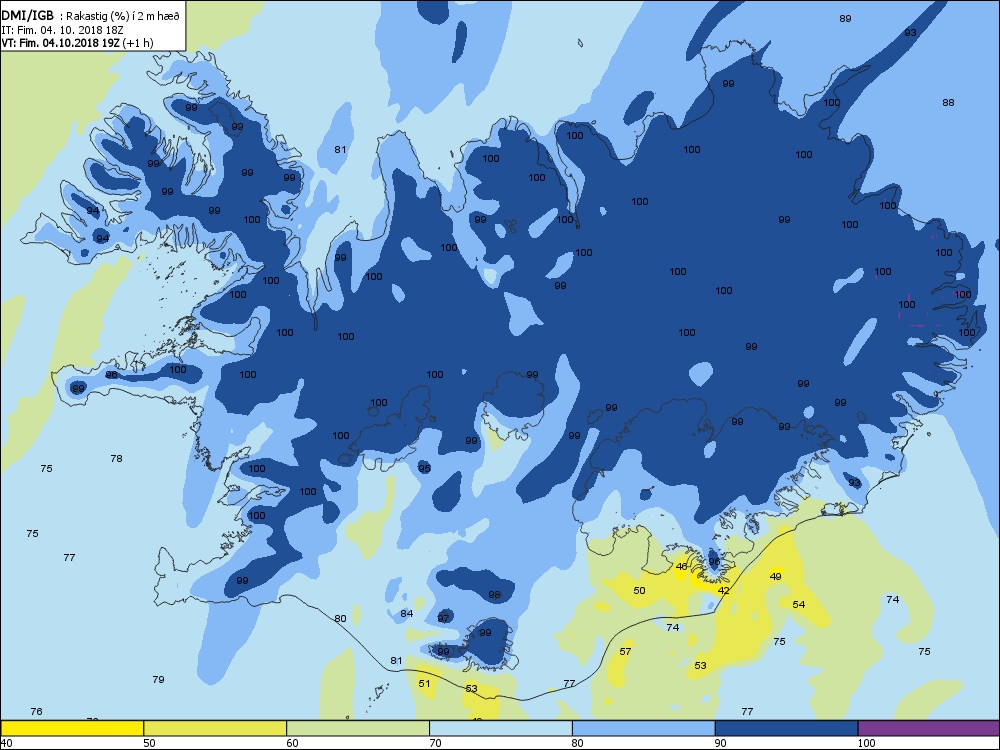Click the humidity value '50' in the yellow area
Screen dimensions: 1000x750
coord(639,591)
